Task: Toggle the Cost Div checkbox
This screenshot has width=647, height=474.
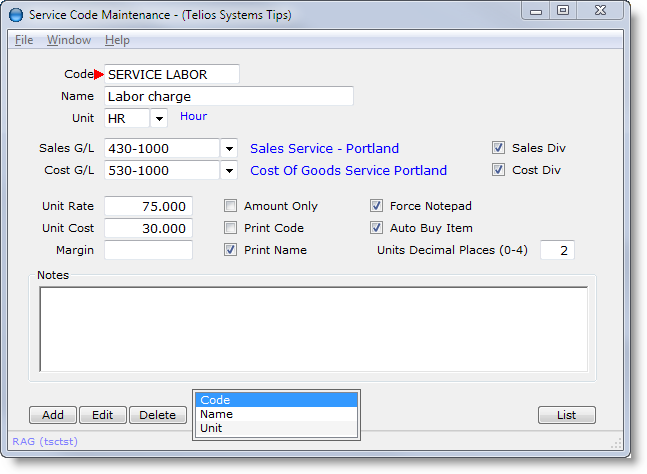Action: pos(499,170)
